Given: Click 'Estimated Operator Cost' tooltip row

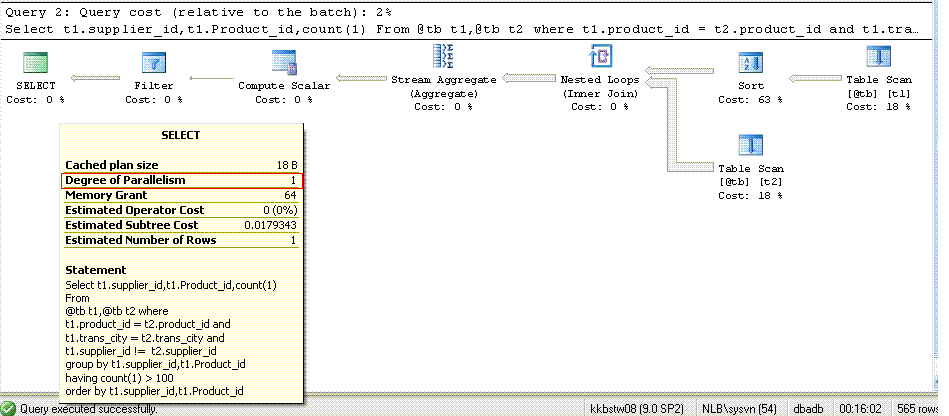Looking at the screenshot, I should [181, 210].
